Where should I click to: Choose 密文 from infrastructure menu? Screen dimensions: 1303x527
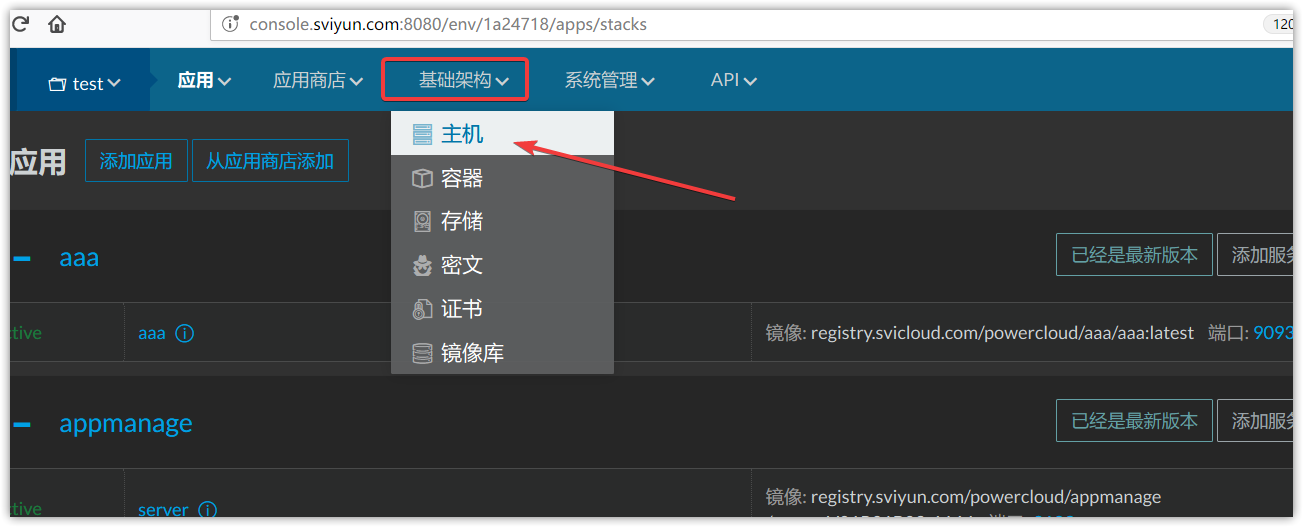502,265
